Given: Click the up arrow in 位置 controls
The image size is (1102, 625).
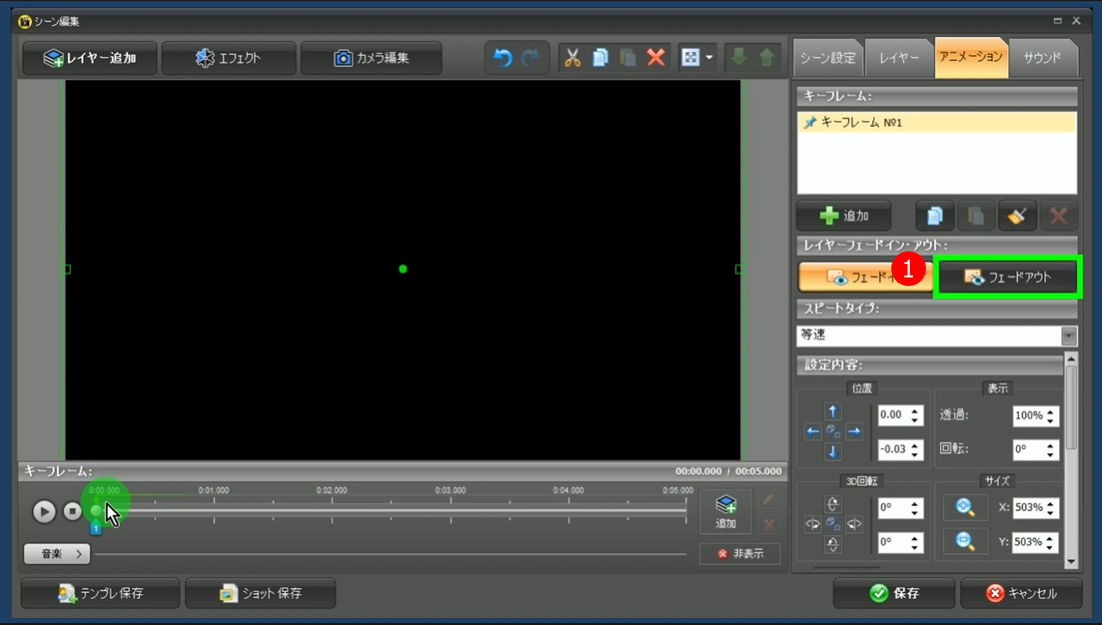Looking at the screenshot, I should click(833, 411).
